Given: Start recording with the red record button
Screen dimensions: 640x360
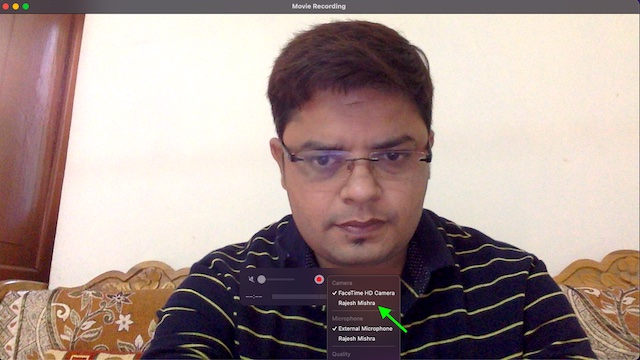Looking at the screenshot, I should [319, 279].
